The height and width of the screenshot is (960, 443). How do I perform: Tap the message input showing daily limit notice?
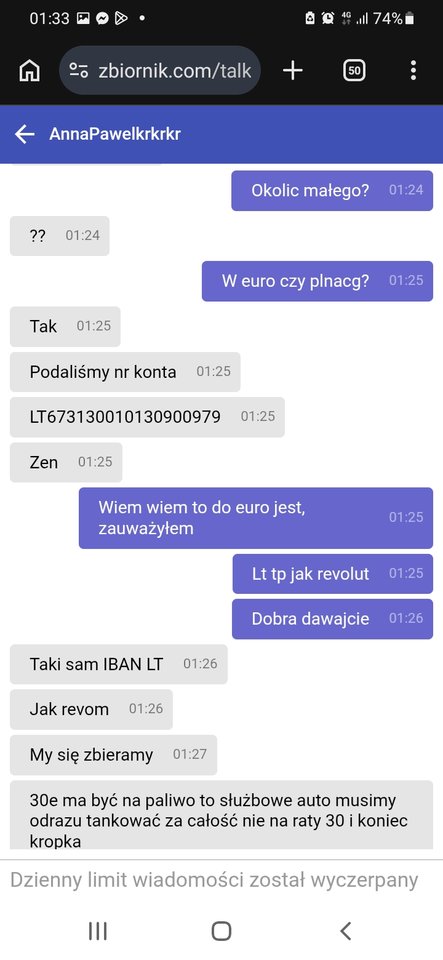(x=214, y=880)
